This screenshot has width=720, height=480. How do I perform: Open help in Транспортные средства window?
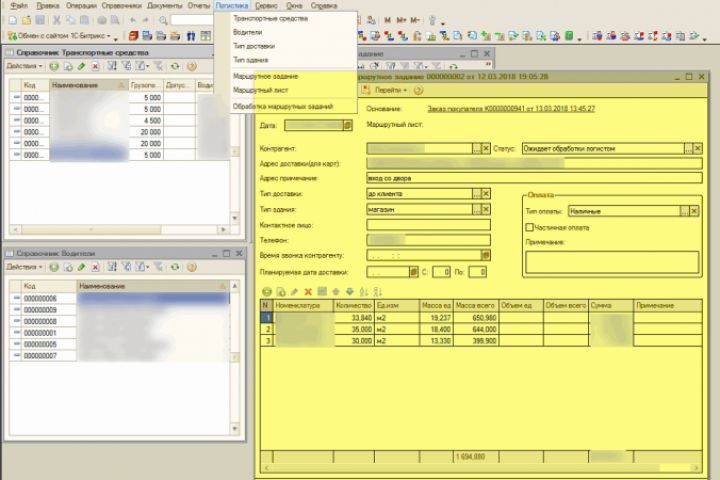192,67
